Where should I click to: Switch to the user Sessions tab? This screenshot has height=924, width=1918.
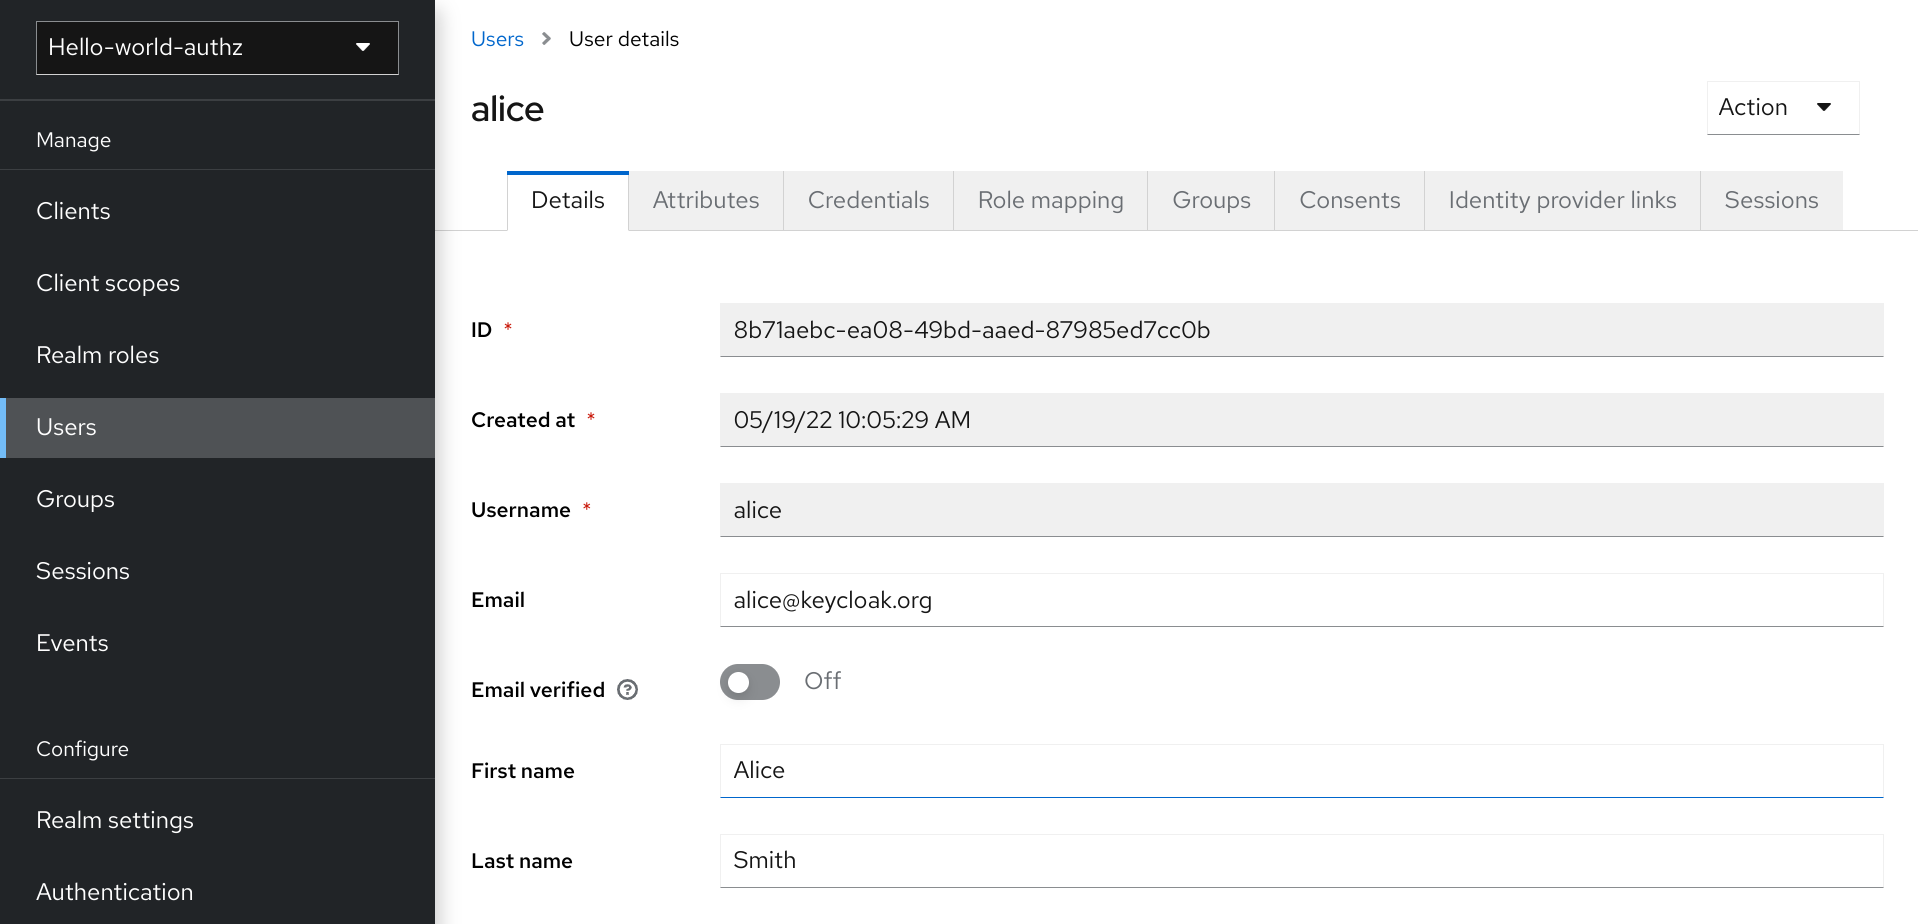[1770, 201]
